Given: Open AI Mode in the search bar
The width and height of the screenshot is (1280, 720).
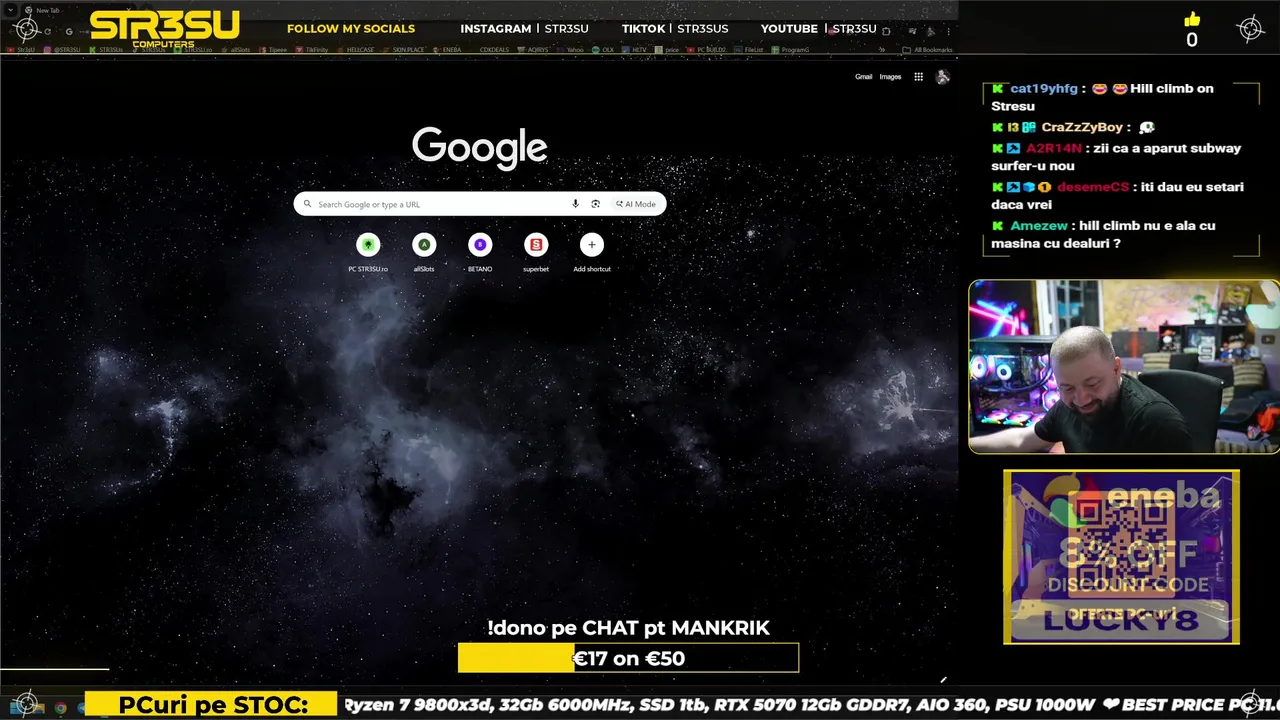Looking at the screenshot, I should coord(636,204).
